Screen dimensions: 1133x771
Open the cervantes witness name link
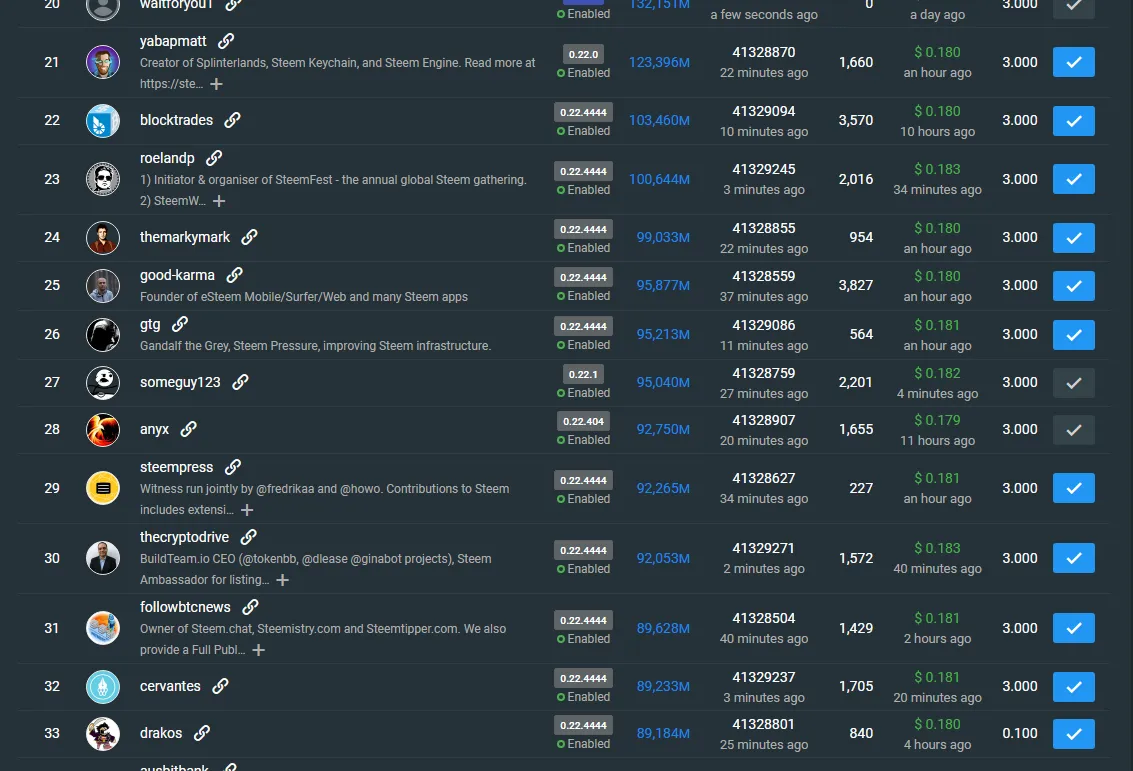pyautogui.click(x=170, y=686)
